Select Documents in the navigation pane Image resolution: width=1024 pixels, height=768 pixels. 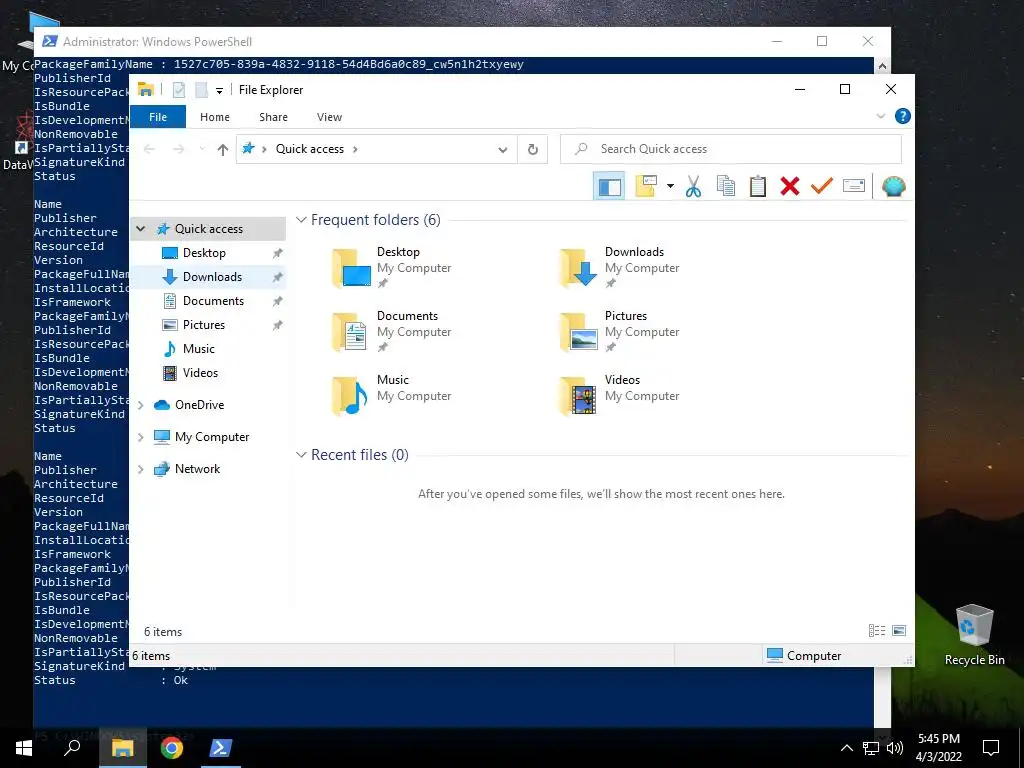pyautogui.click(x=213, y=301)
